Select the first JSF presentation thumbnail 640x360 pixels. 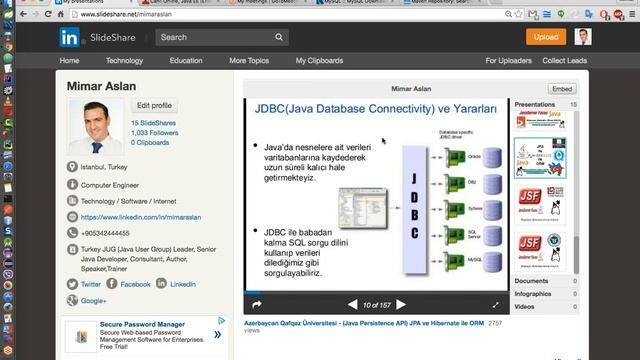coord(540,205)
